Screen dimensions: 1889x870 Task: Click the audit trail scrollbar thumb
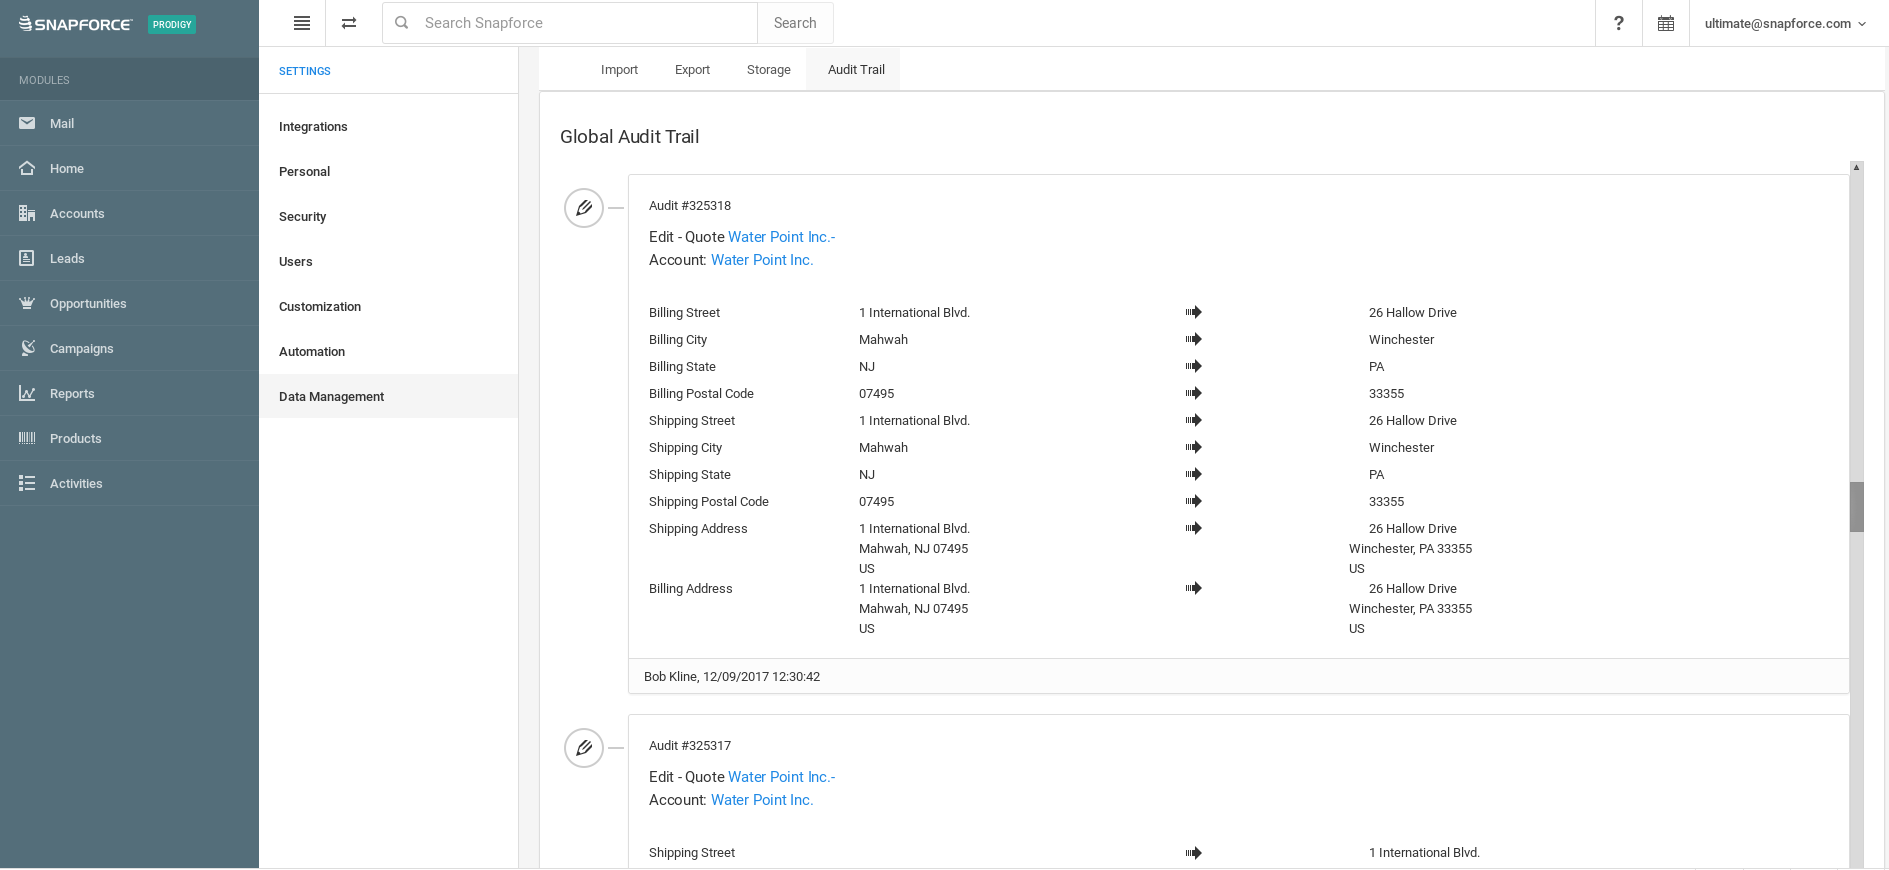tap(1856, 507)
